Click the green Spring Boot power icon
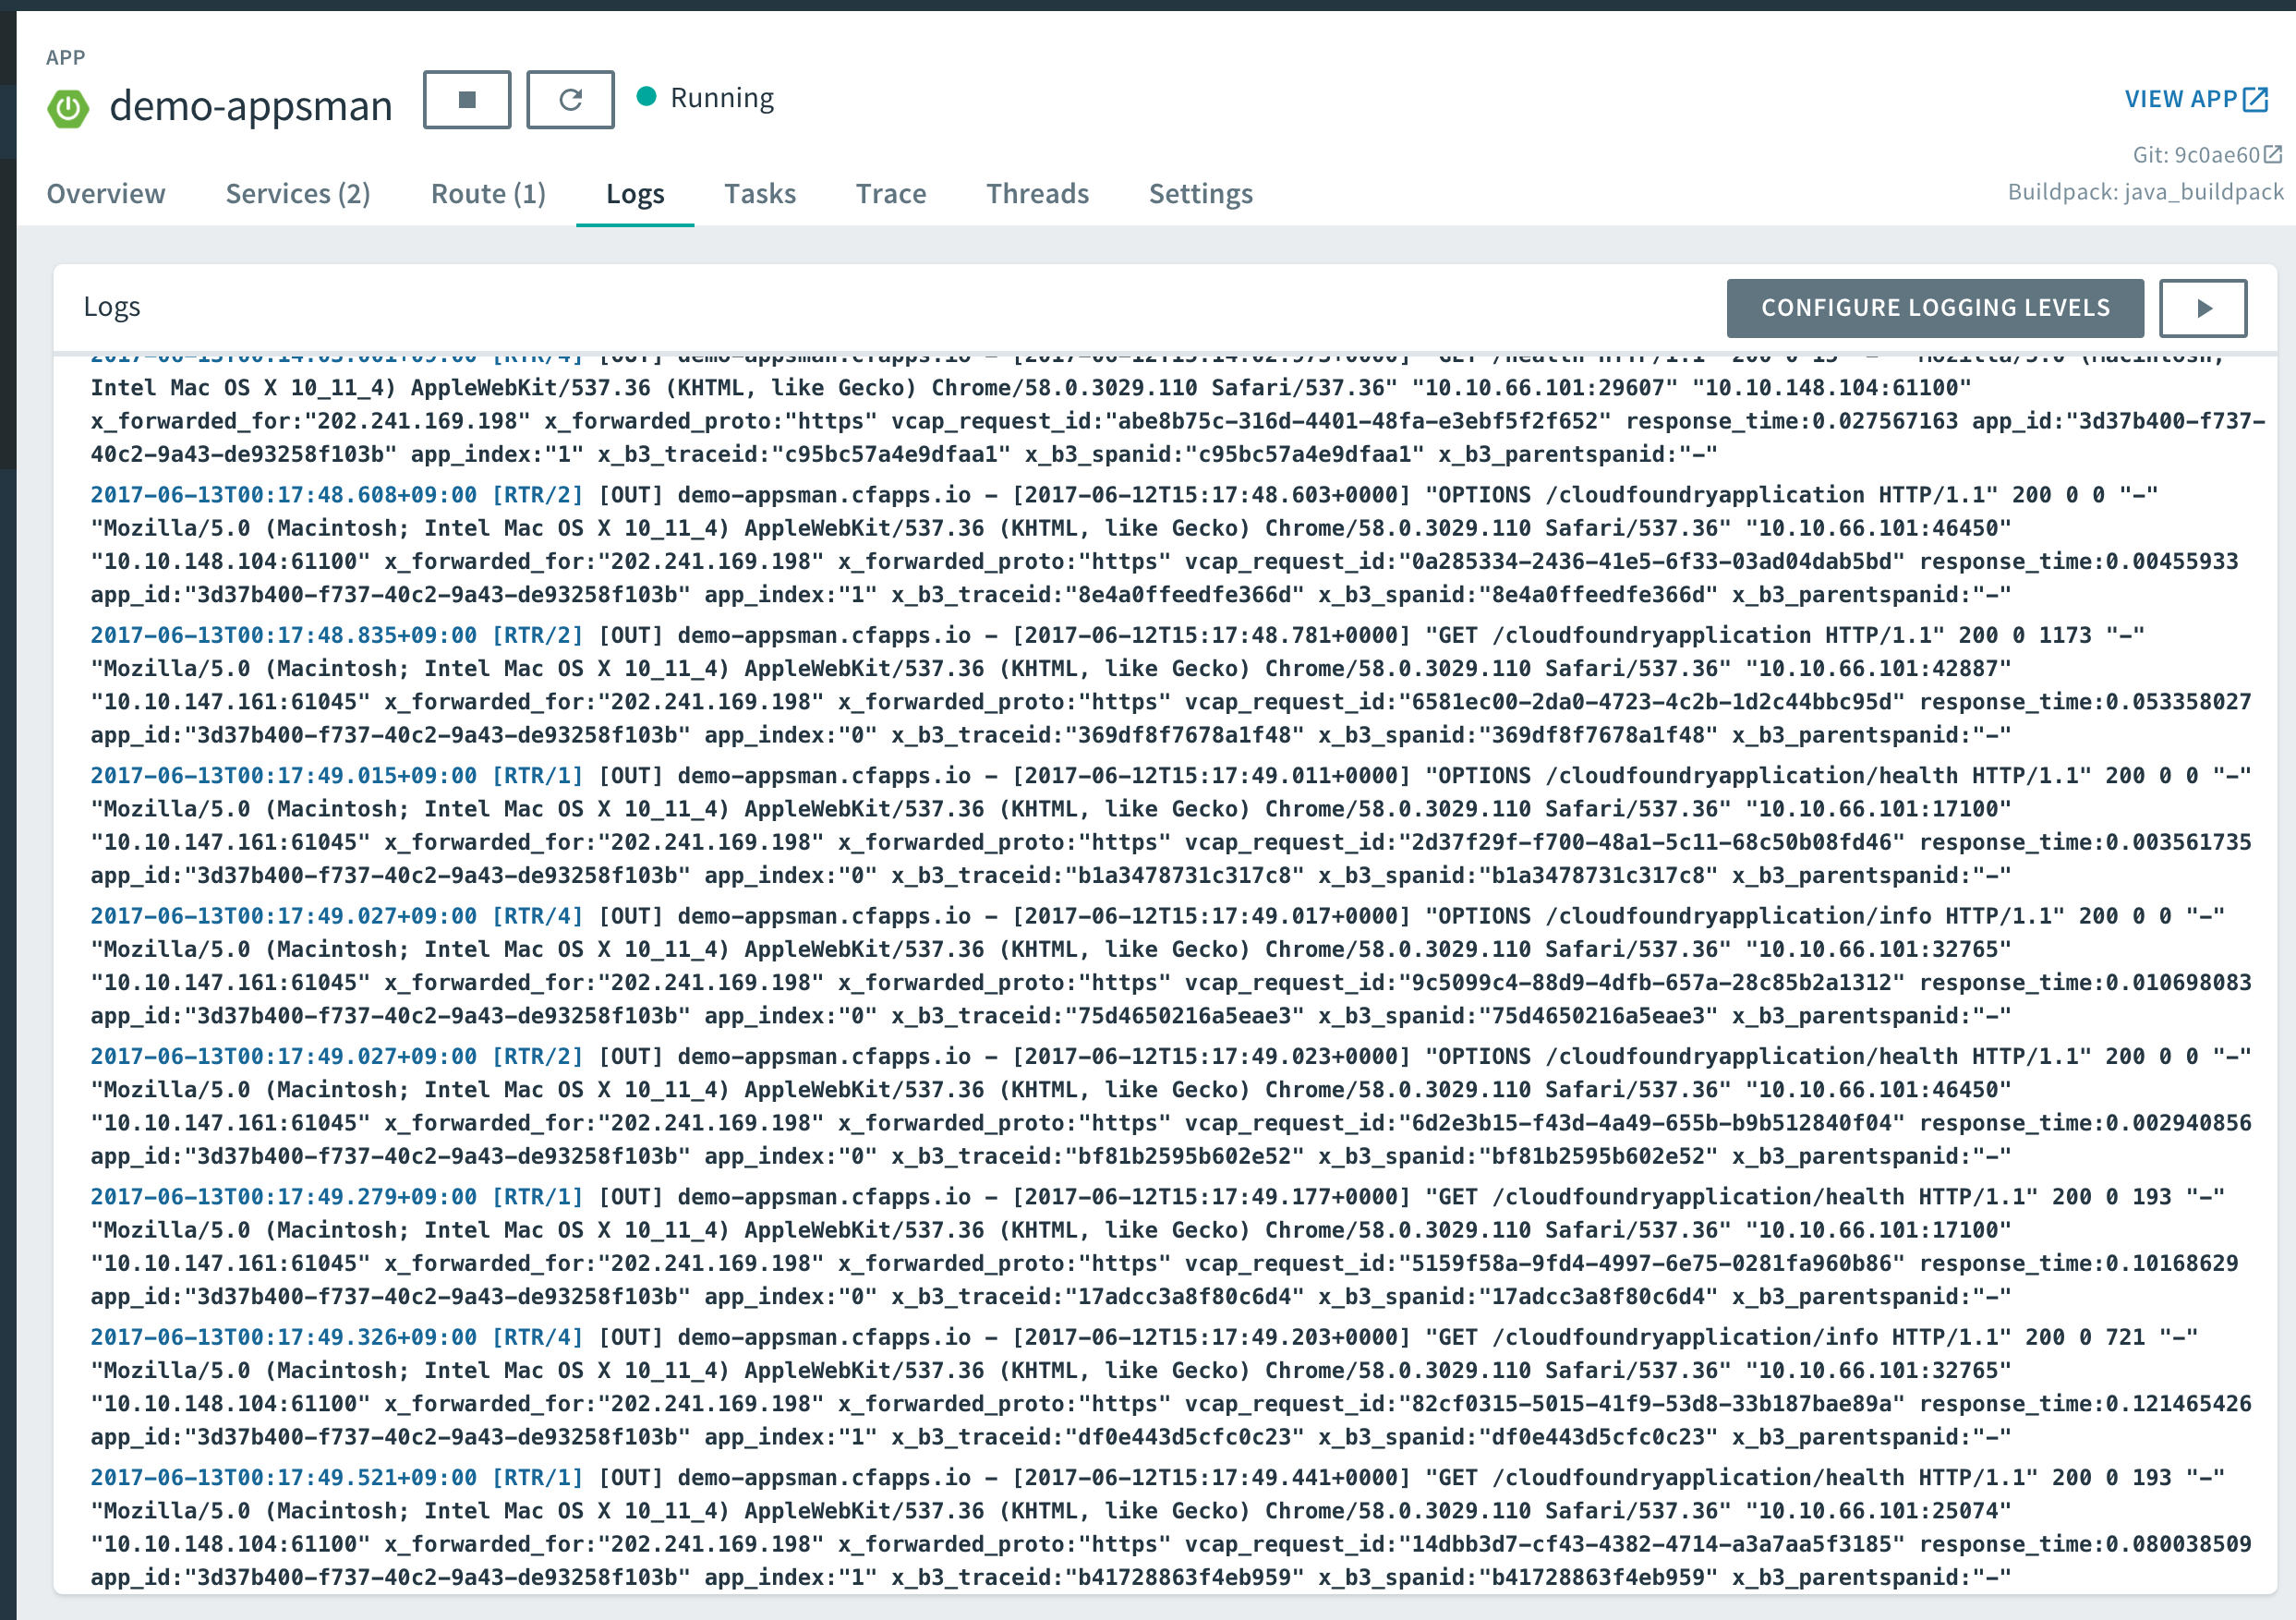2296x1620 pixels. pos(69,108)
